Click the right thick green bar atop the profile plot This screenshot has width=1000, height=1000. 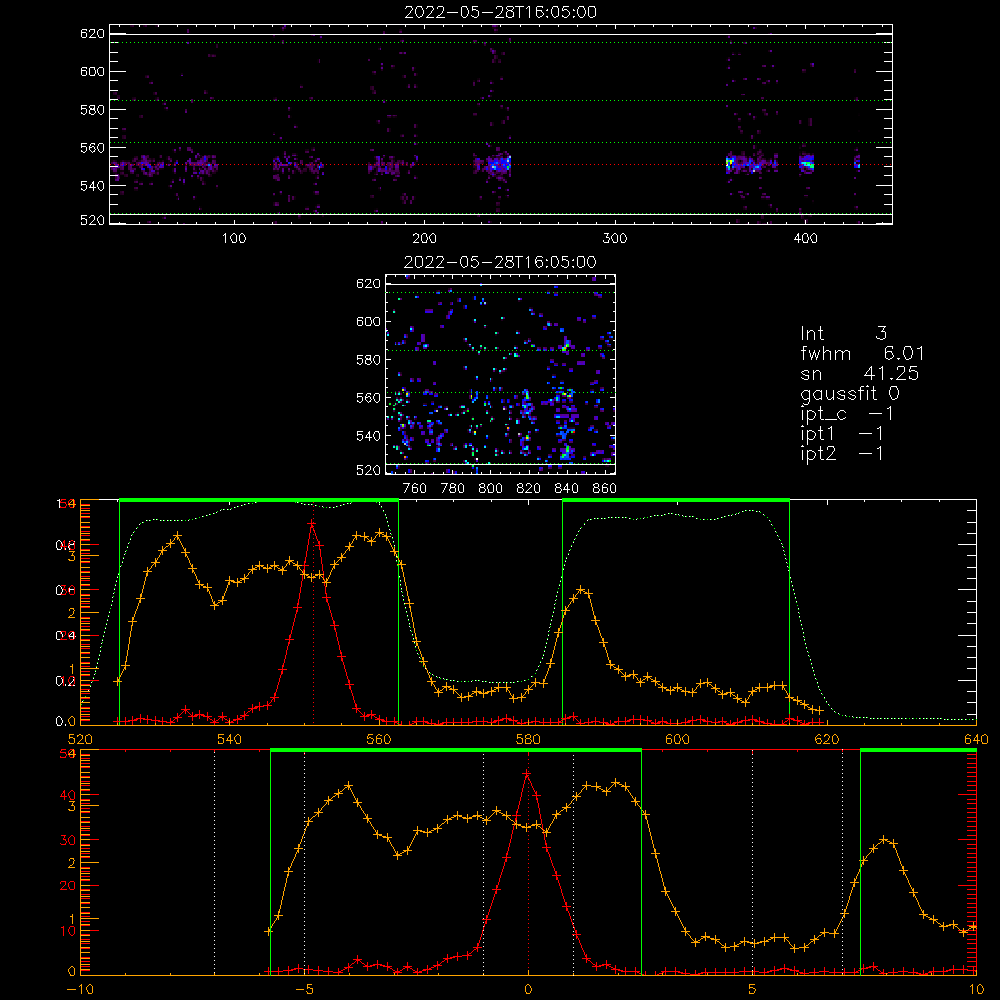676,500
